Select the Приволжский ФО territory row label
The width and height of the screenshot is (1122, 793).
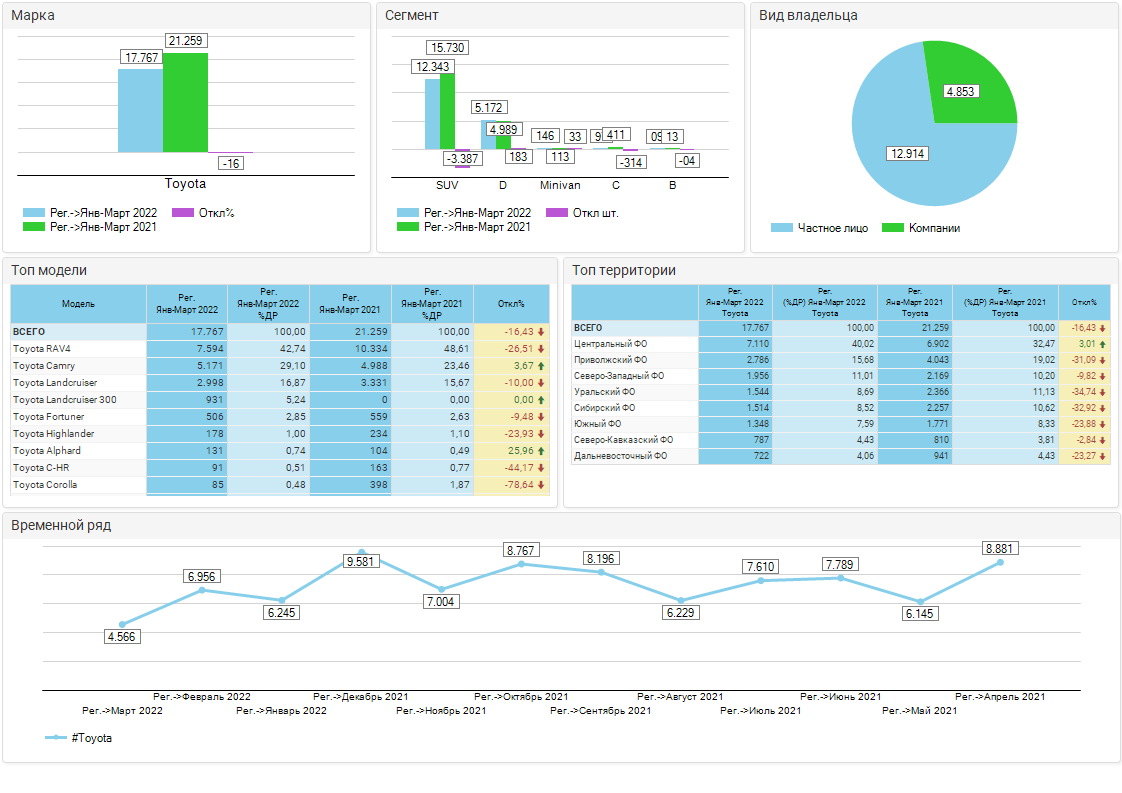click(x=610, y=360)
